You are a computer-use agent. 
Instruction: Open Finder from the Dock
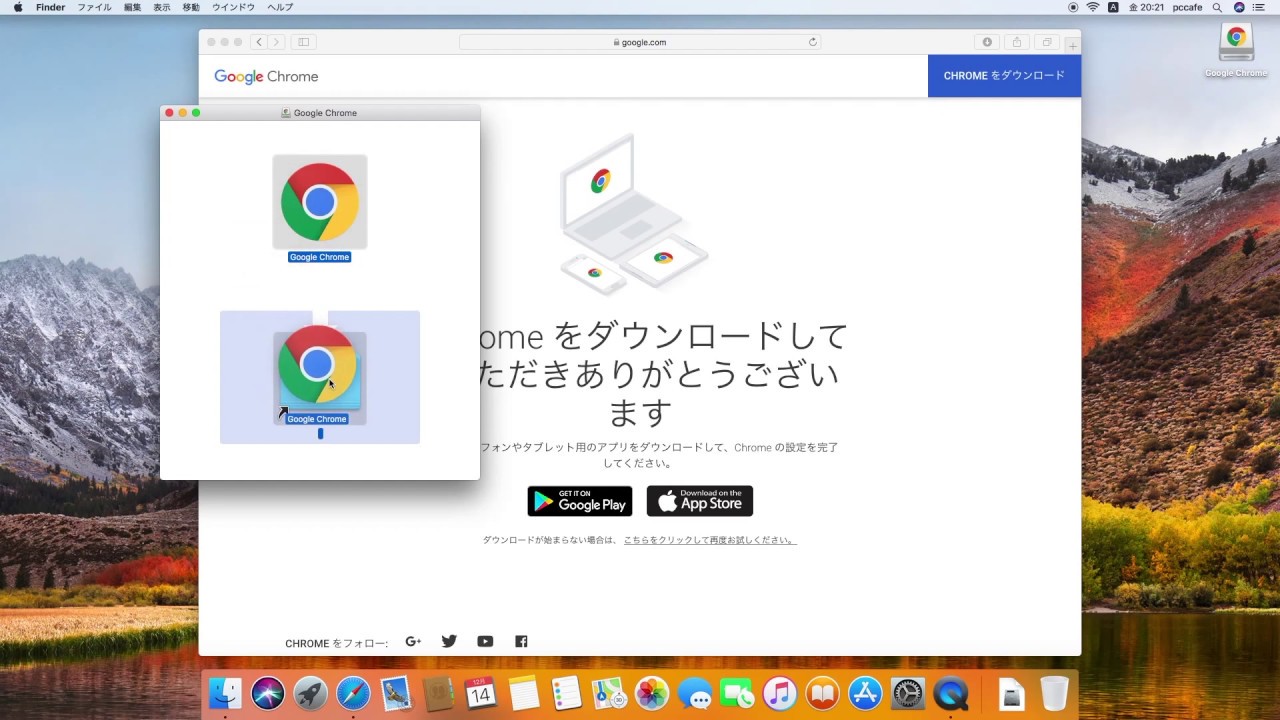pos(226,693)
